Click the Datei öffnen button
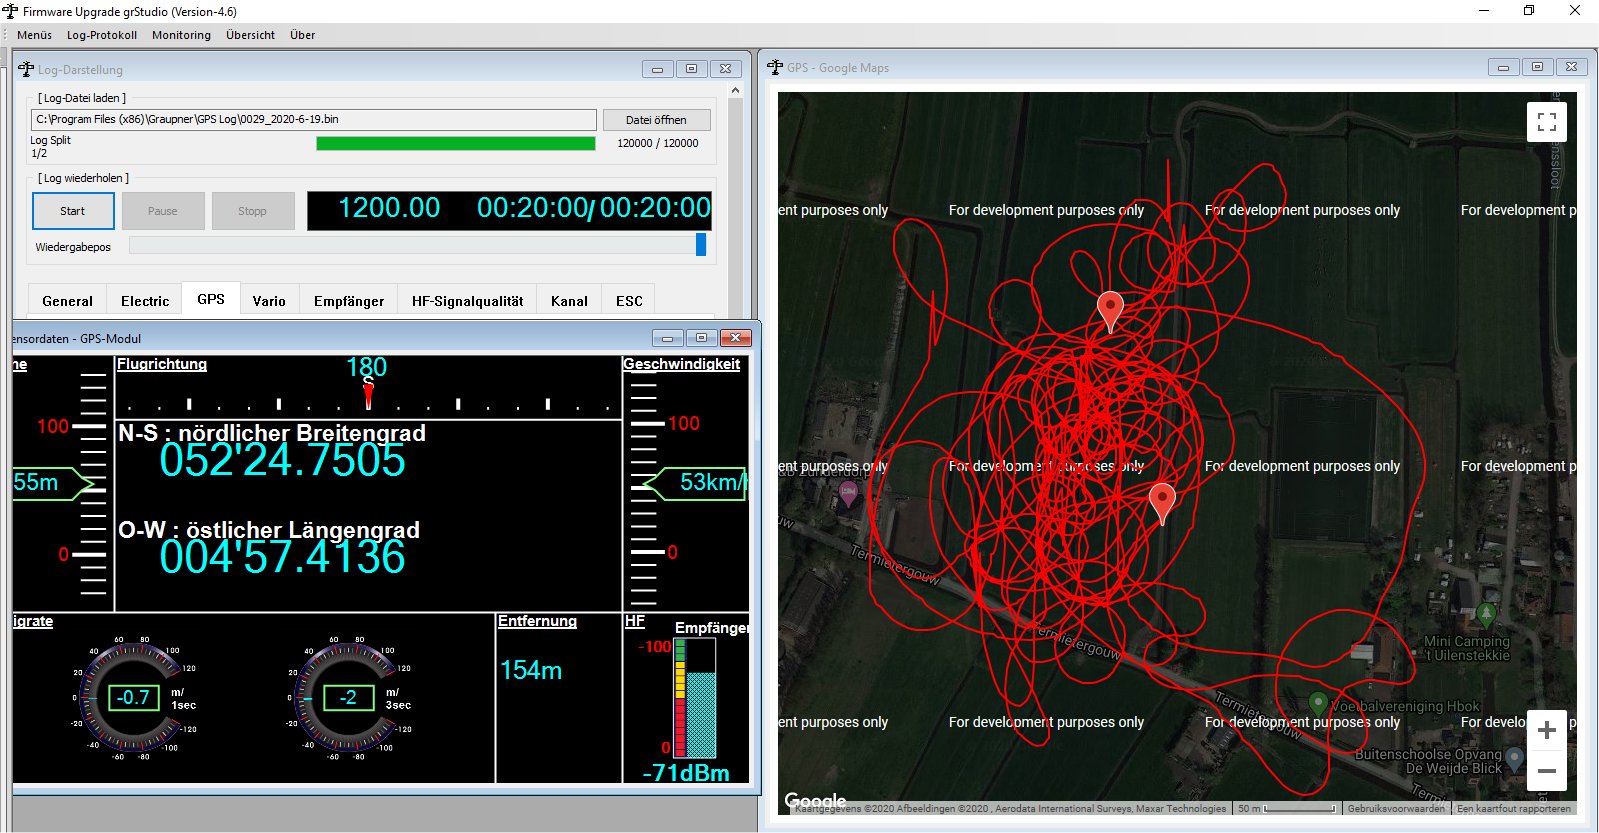1599x833 pixels. click(x=656, y=120)
